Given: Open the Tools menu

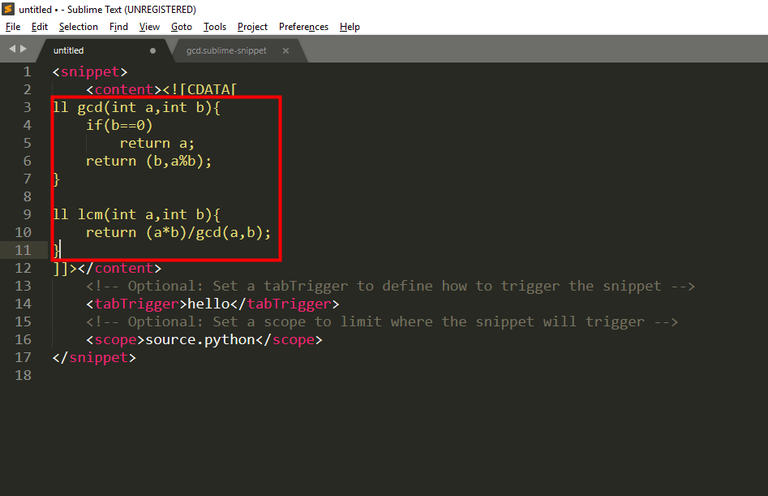Looking at the screenshot, I should click(x=215, y=27).
